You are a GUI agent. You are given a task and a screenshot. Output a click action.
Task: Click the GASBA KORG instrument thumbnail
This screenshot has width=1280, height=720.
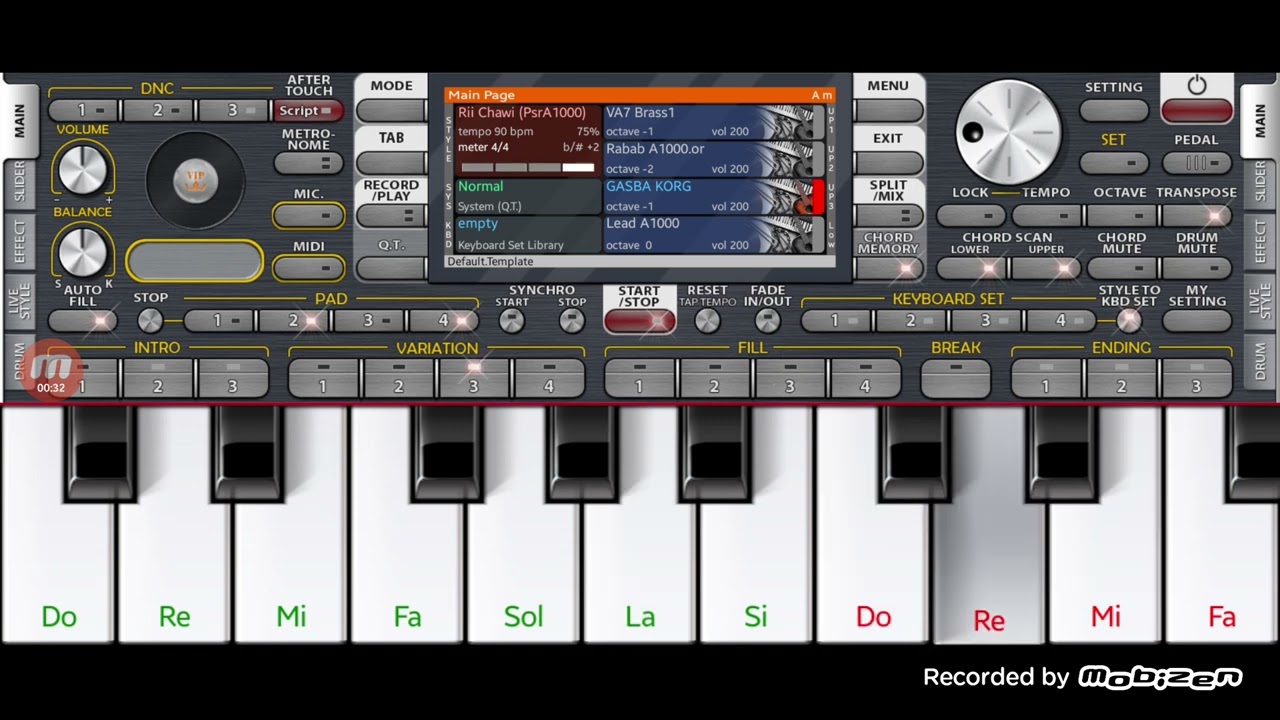788,196
